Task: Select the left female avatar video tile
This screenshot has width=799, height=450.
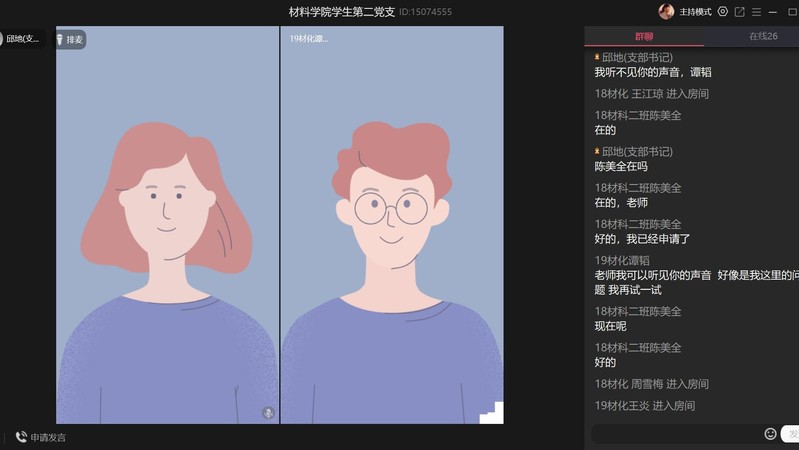Action: point(167,230)
